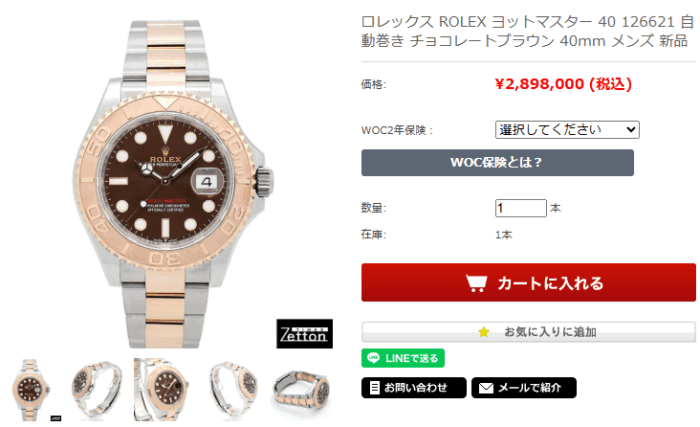700x427 pixels.
Task: Share the product with LINEで送る
Action: click(403, 358)
